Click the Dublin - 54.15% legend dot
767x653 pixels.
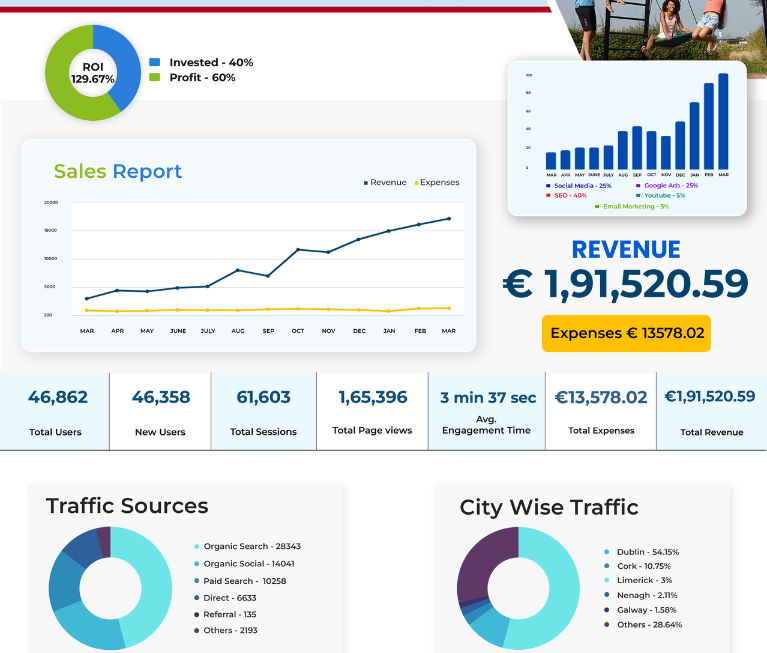pos(607,552)
